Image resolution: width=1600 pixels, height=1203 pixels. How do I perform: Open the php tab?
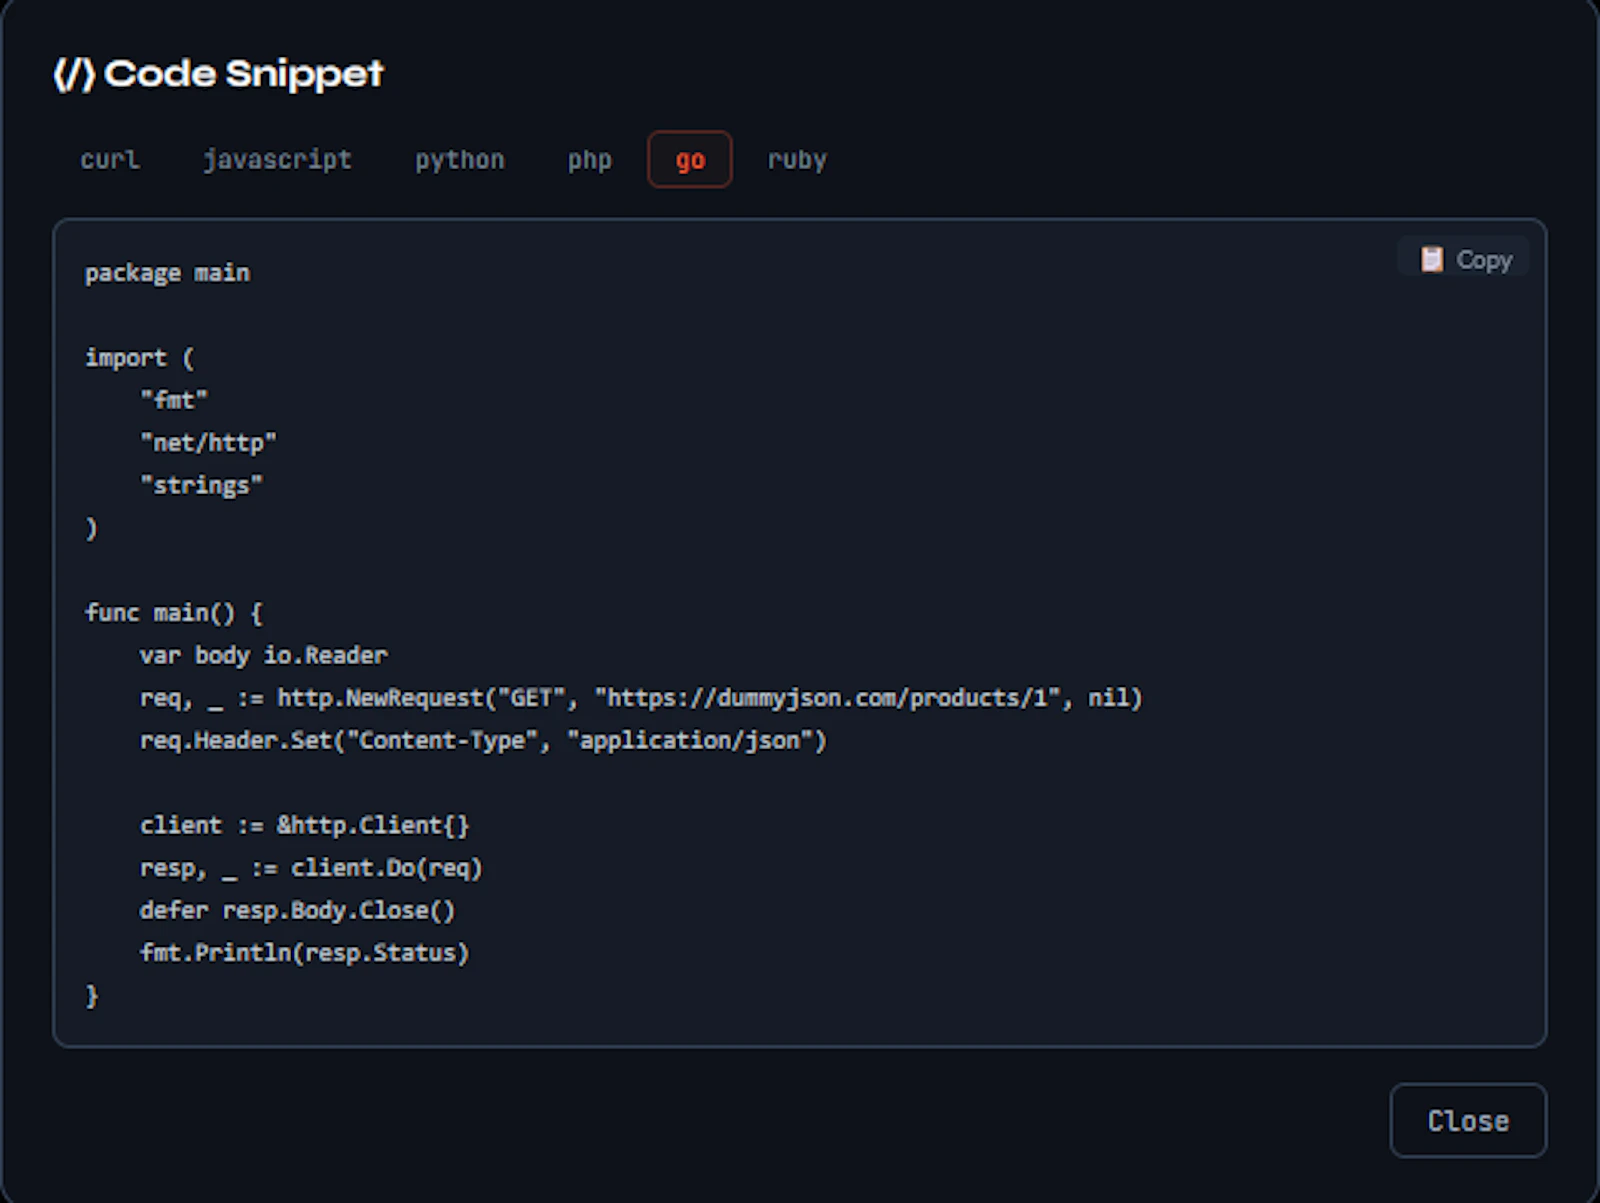coord(589,160)
